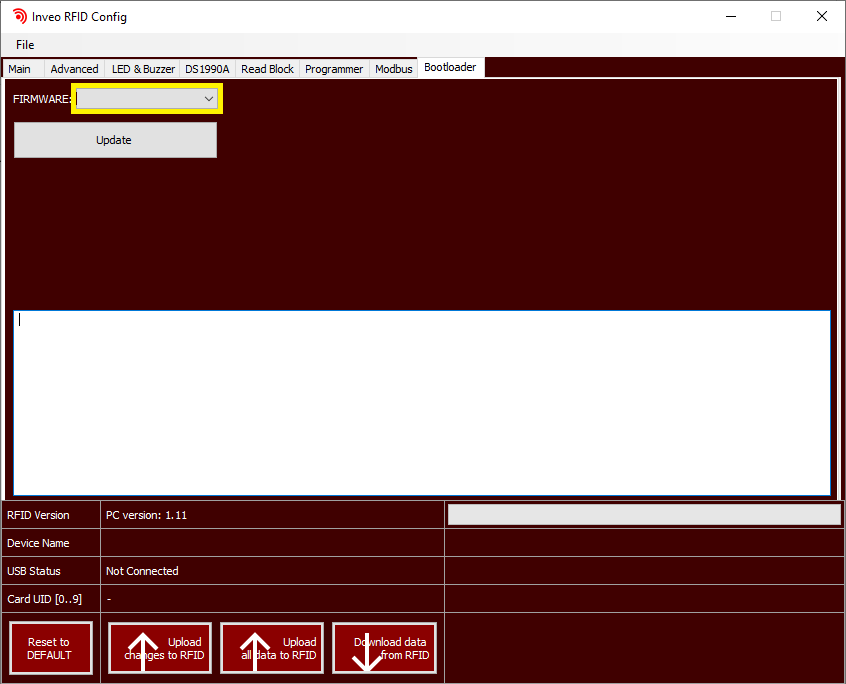The width and height of the screenshot is (846, 684).
Task: Click the Download data from RFID arrow
Action: (368, 649)
